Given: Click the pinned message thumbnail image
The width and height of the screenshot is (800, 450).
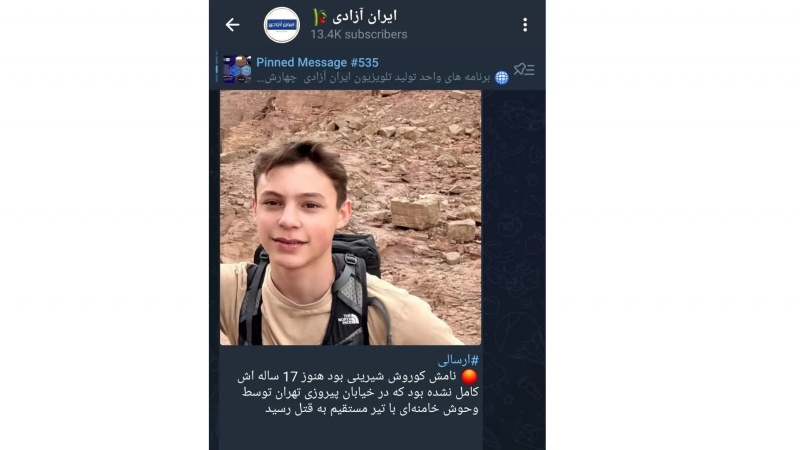Looking at the screenshot, I should 237,69.
